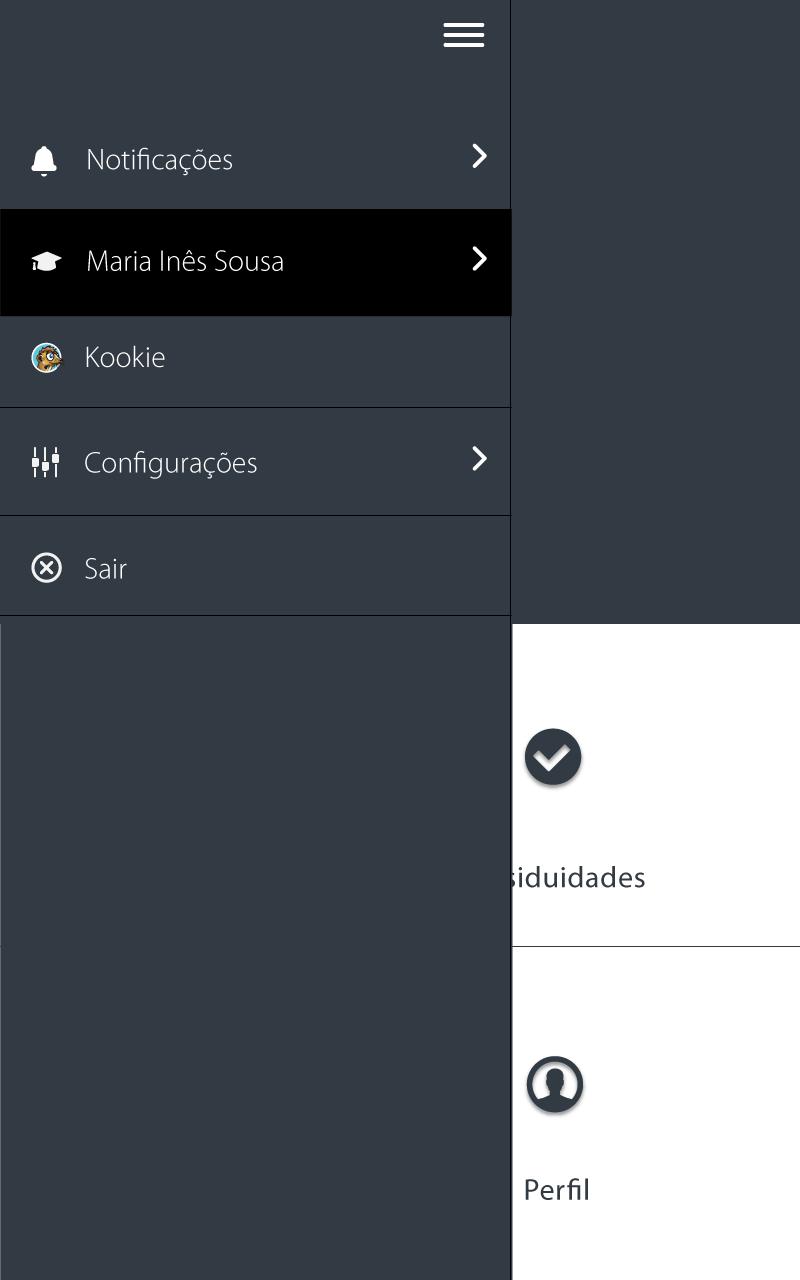This screenshot has height=1280, width=800.
Task: Dismiss menu by tapping dimmed right area
Action: tap(655, 312)
